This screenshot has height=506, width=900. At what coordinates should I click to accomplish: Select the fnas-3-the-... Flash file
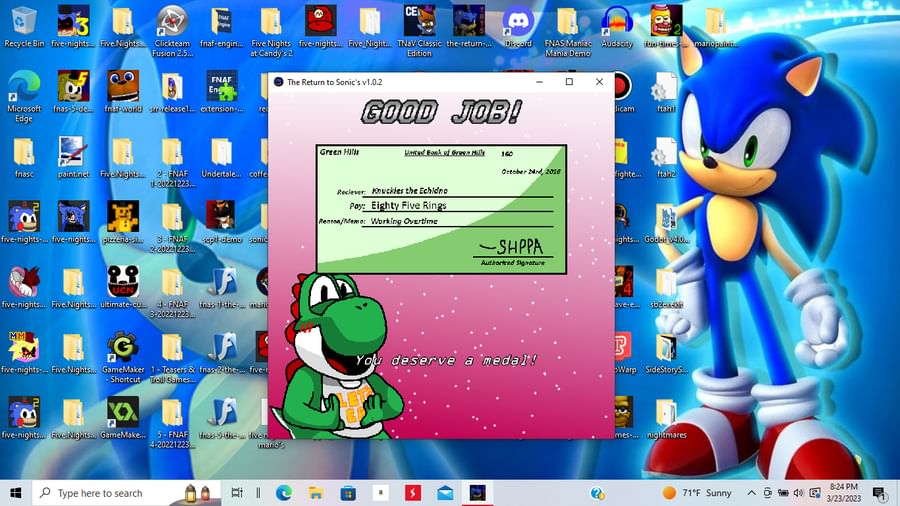(222, 418)
